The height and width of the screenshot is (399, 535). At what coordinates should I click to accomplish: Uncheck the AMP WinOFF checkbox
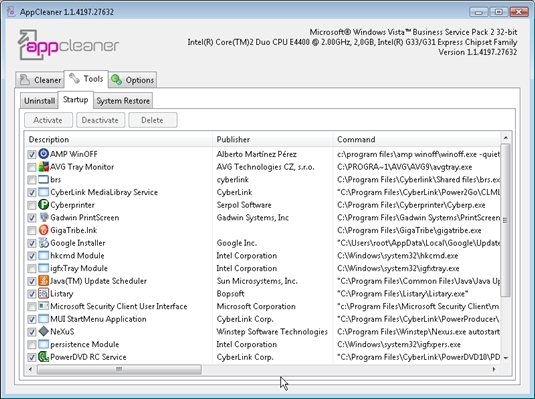(x=32, y=155)
